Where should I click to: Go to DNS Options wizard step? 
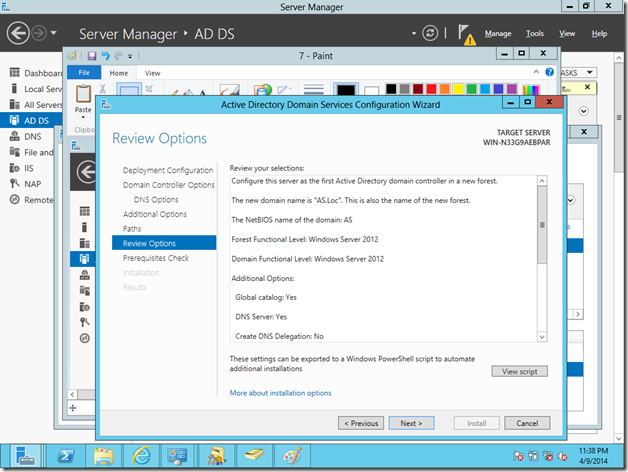(x=156, y=200)
